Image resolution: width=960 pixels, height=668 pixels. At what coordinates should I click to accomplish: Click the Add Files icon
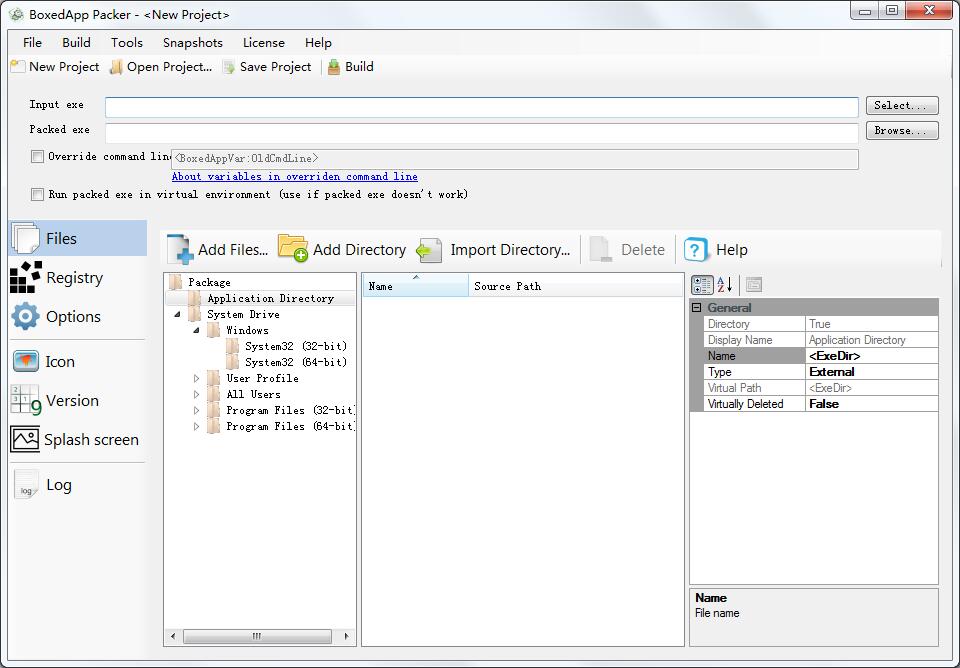click(180, 249)
